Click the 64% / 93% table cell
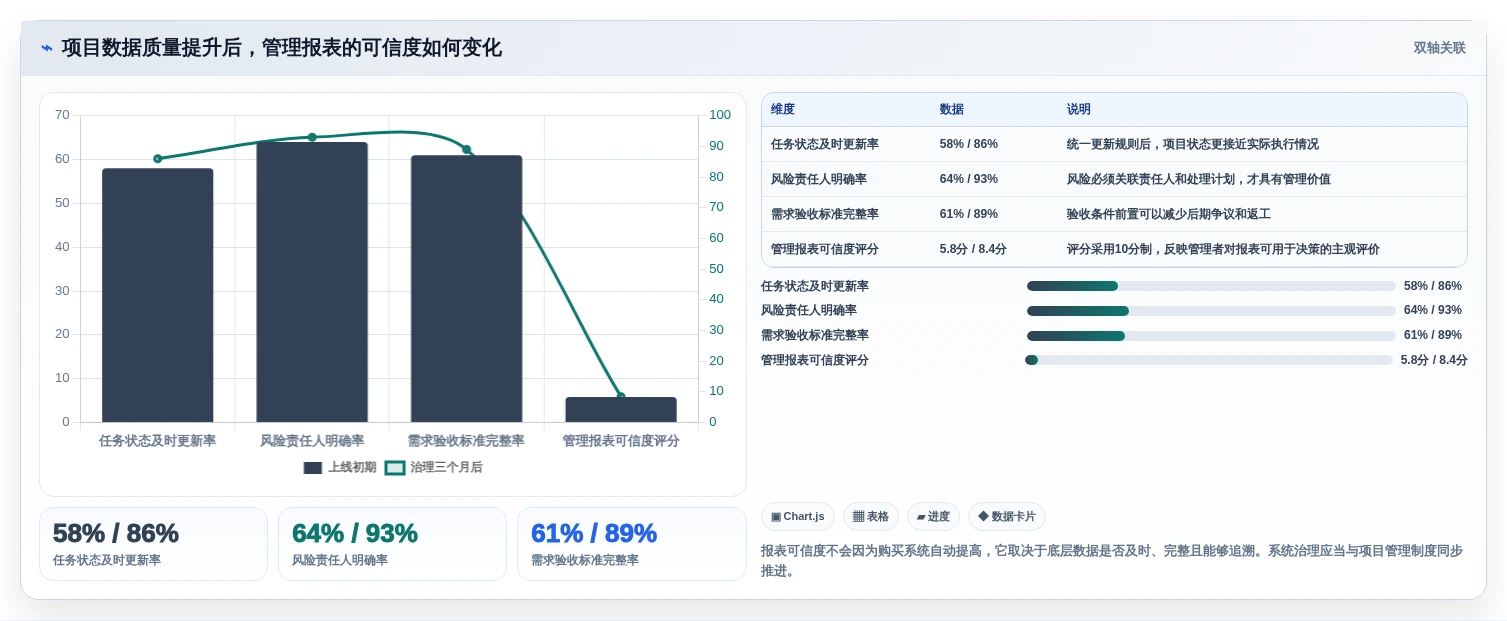 (x=969, y=179)
